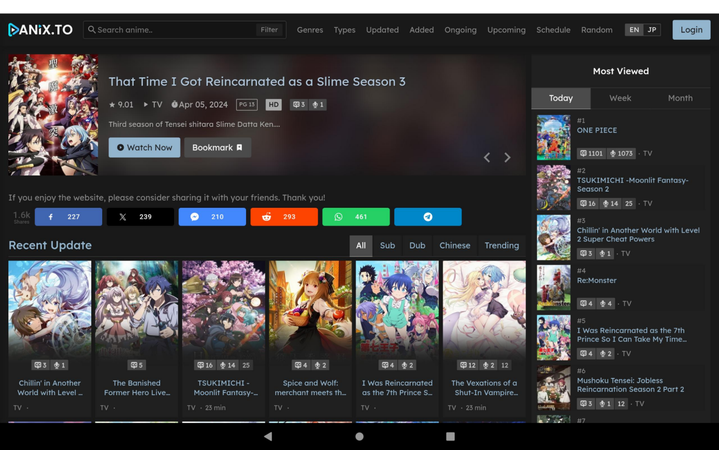Go to previous featured slide arrow
The image size is (719, 450).
click(x=487, y=157)
